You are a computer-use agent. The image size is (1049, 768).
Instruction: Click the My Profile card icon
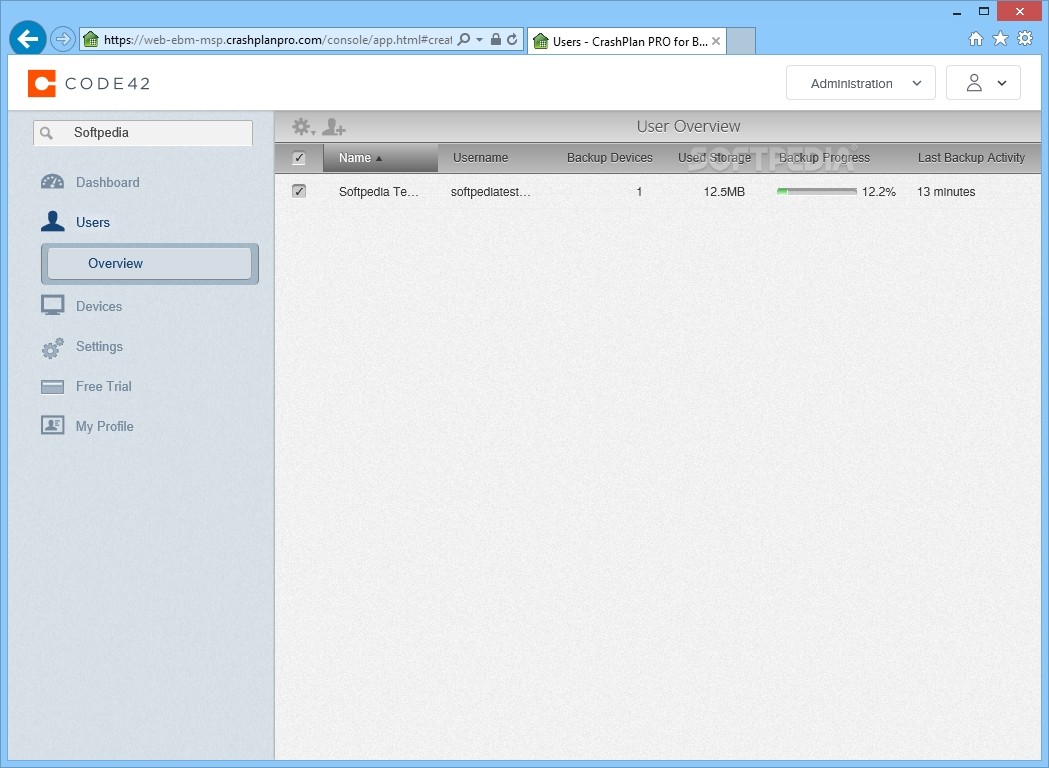[52, 425]
